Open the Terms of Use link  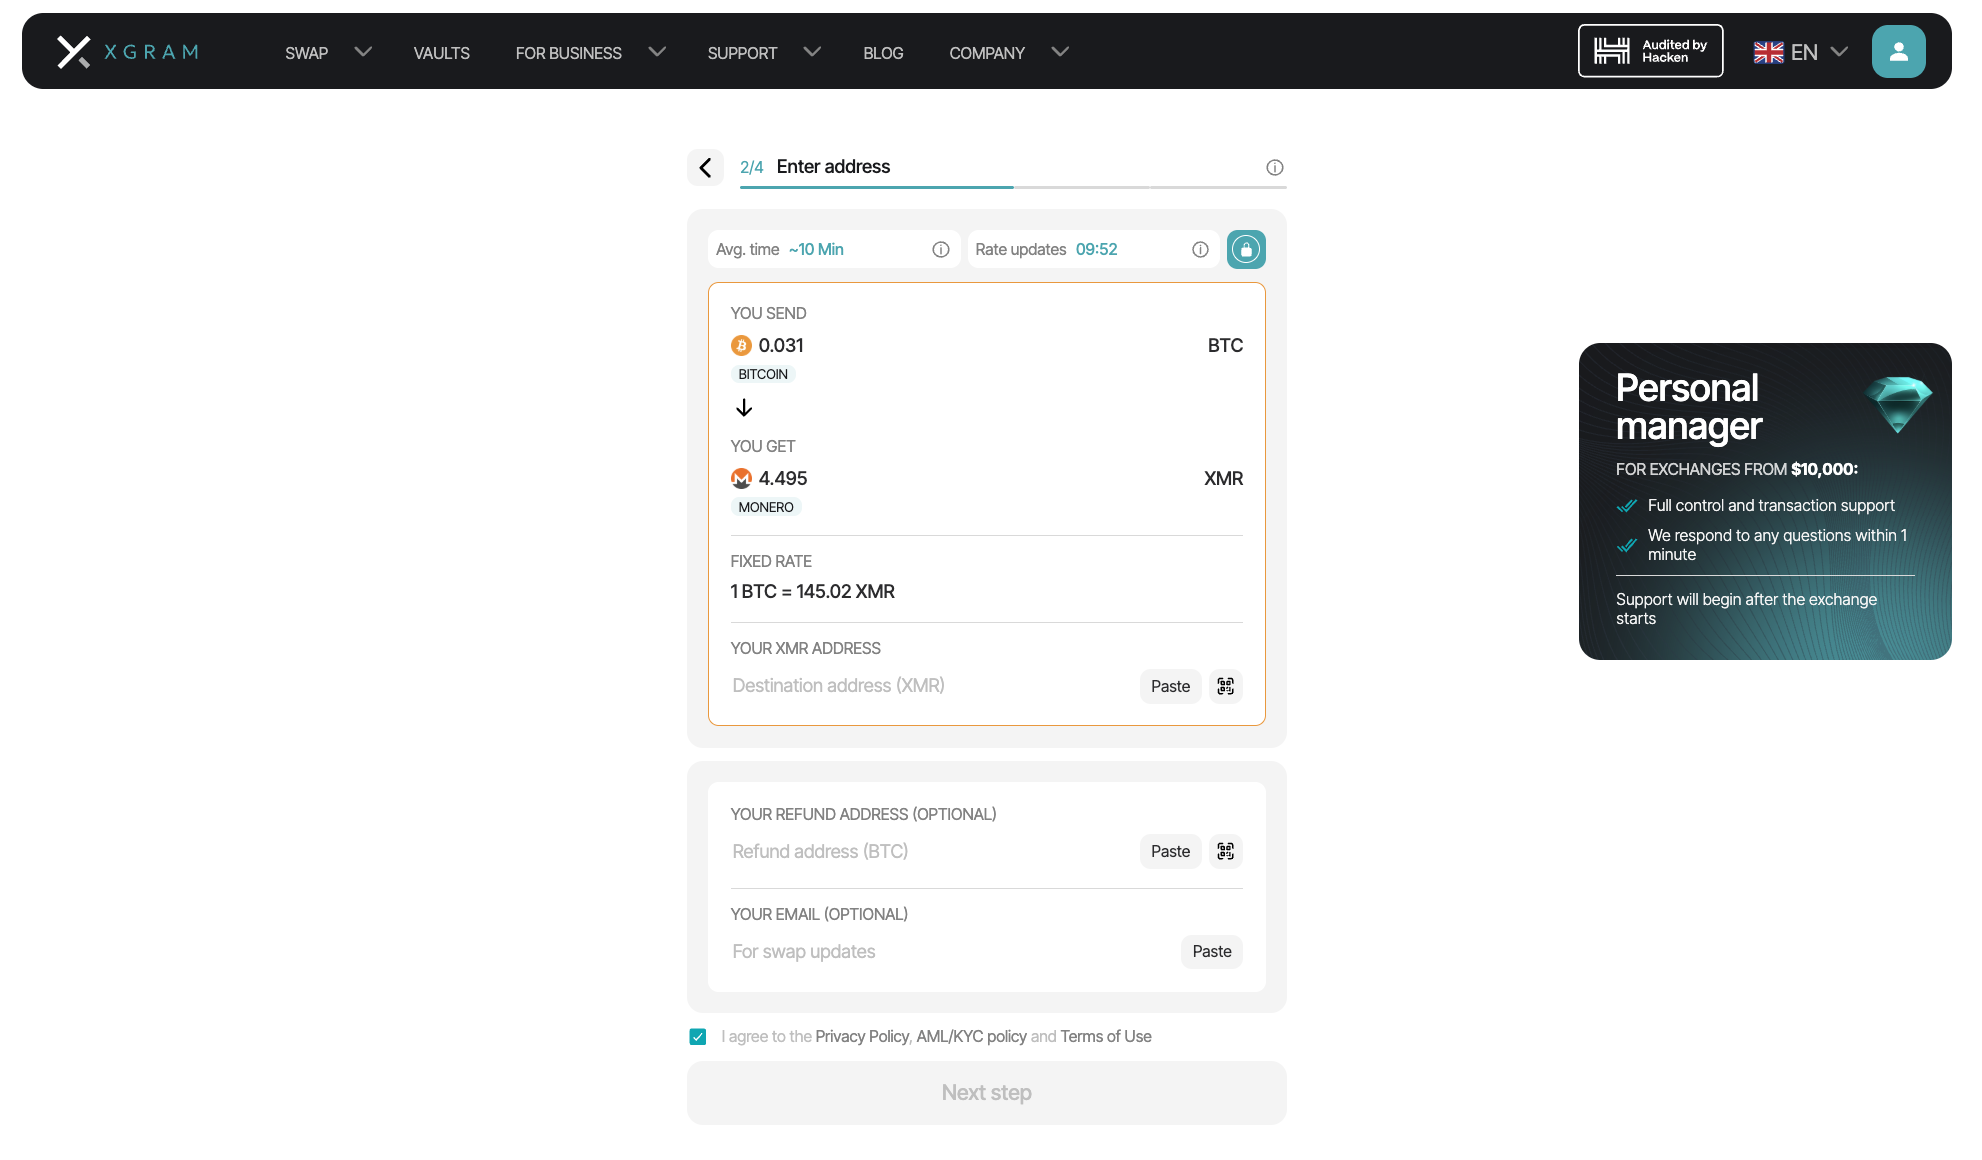coord(1105,1037)
